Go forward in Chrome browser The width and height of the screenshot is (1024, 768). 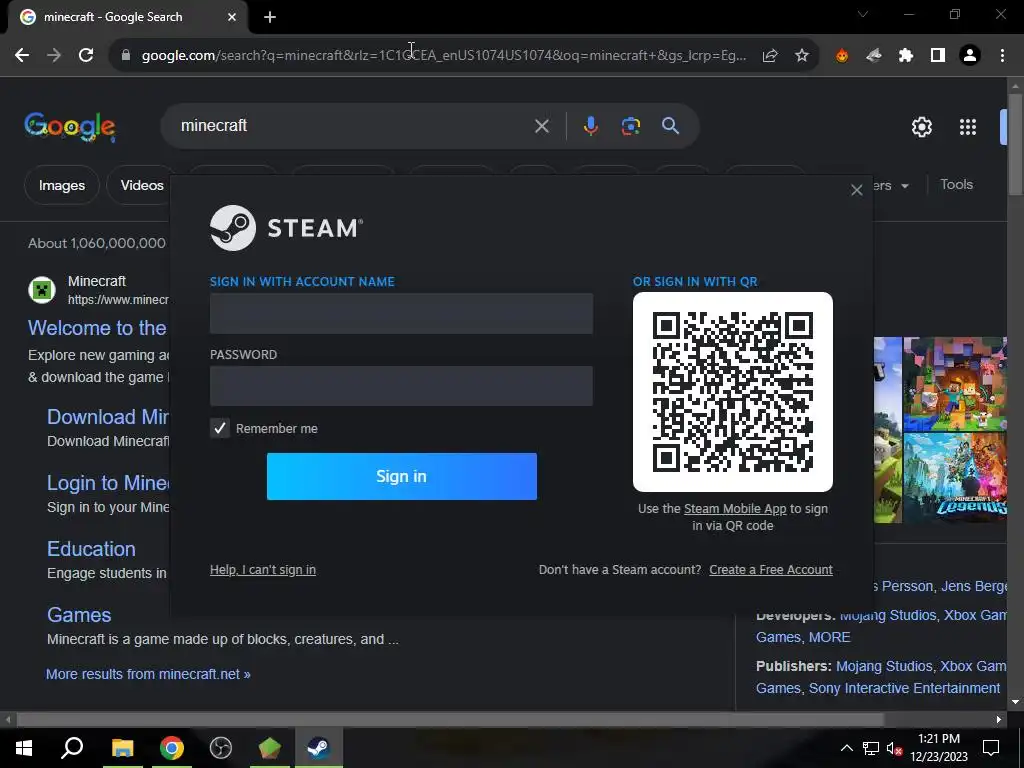pos(54,56)
